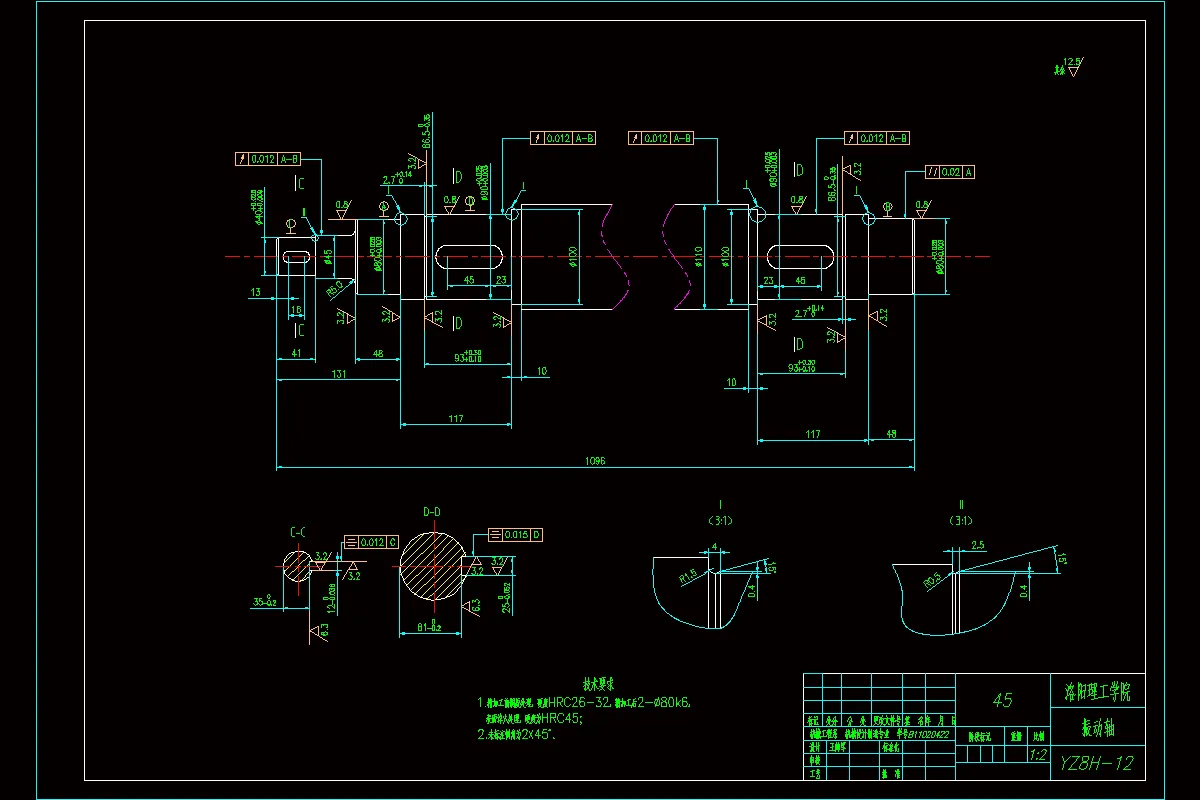Click the symmetry tolerance 0.015 D frame
The image size is (1200, 800).
[x=517, y=535]
